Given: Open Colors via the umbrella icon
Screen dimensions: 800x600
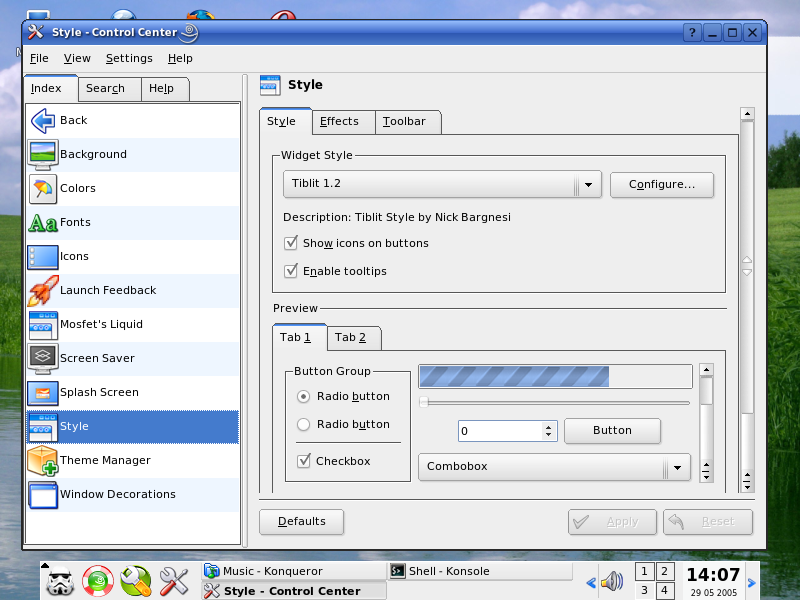Looking at the screenshot, I should 43,188.
